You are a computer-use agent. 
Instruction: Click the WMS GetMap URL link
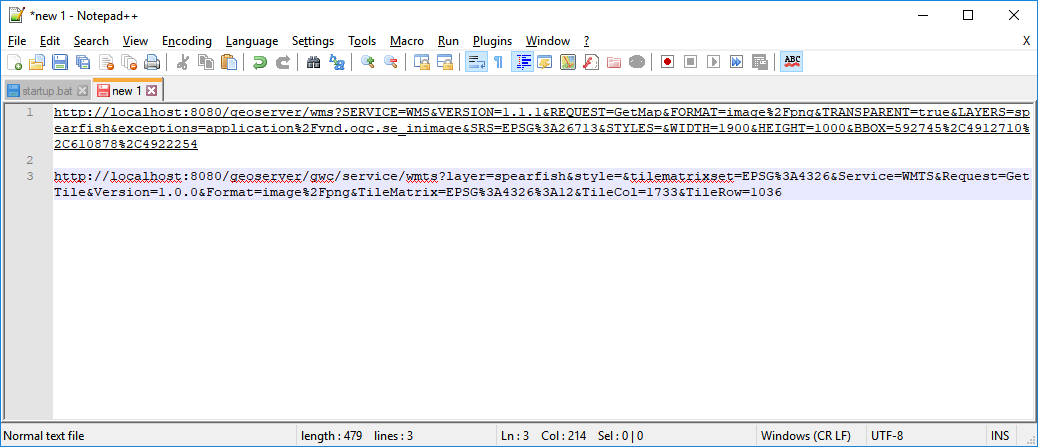(542, 128)
